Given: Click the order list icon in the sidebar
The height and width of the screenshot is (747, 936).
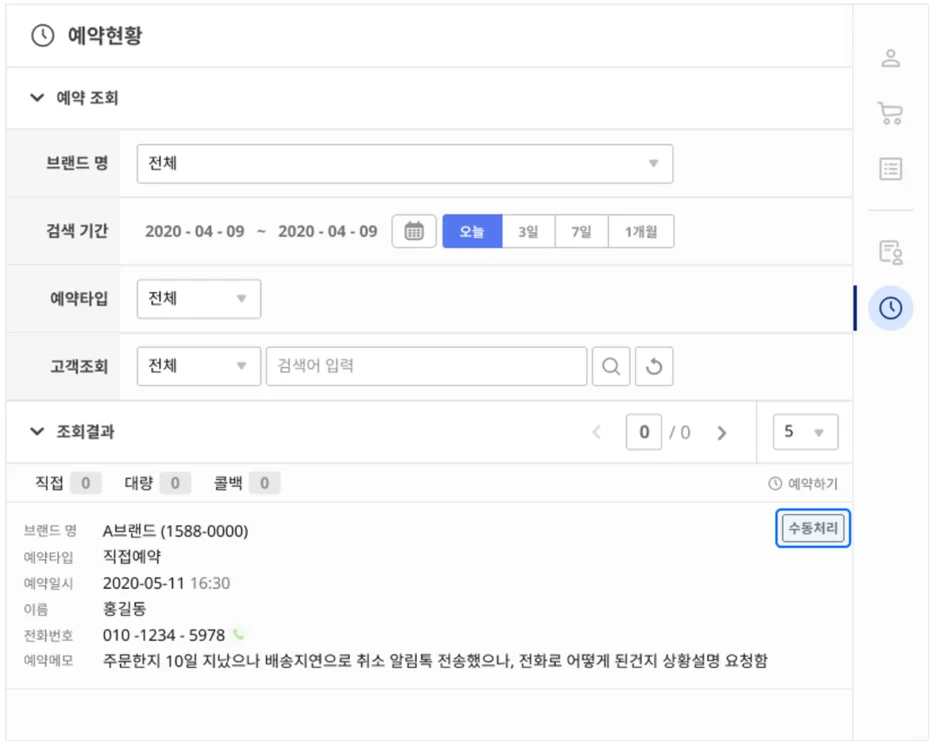Looking at the screenshot, I should 891,169.
